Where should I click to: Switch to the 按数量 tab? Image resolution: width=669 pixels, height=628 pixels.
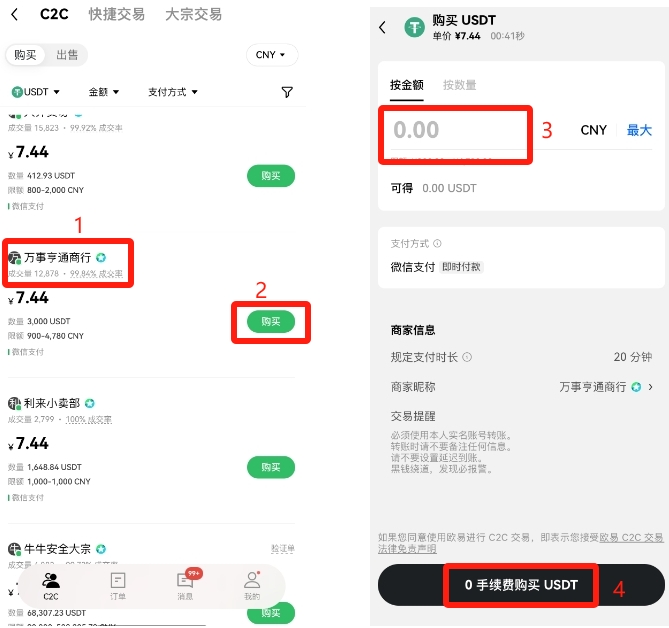click(460, 85)
